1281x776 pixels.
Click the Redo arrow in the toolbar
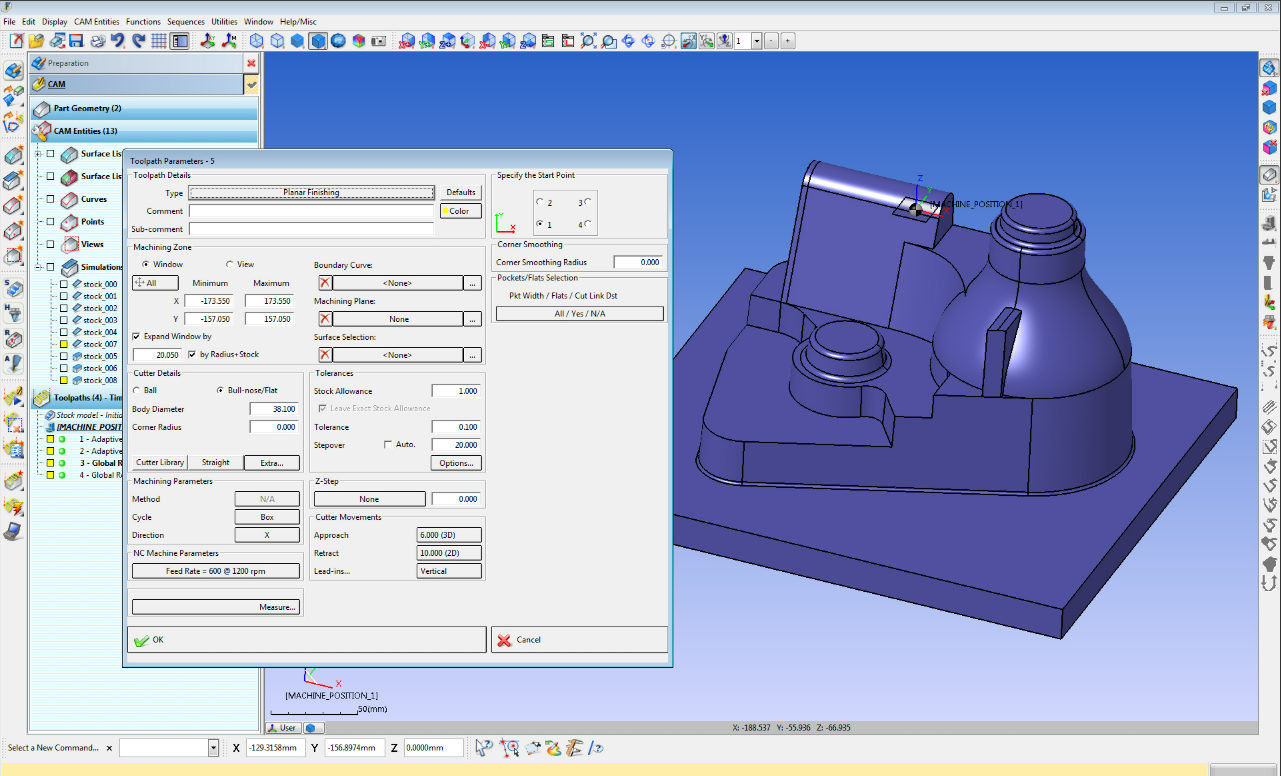[x=138, y=41]
